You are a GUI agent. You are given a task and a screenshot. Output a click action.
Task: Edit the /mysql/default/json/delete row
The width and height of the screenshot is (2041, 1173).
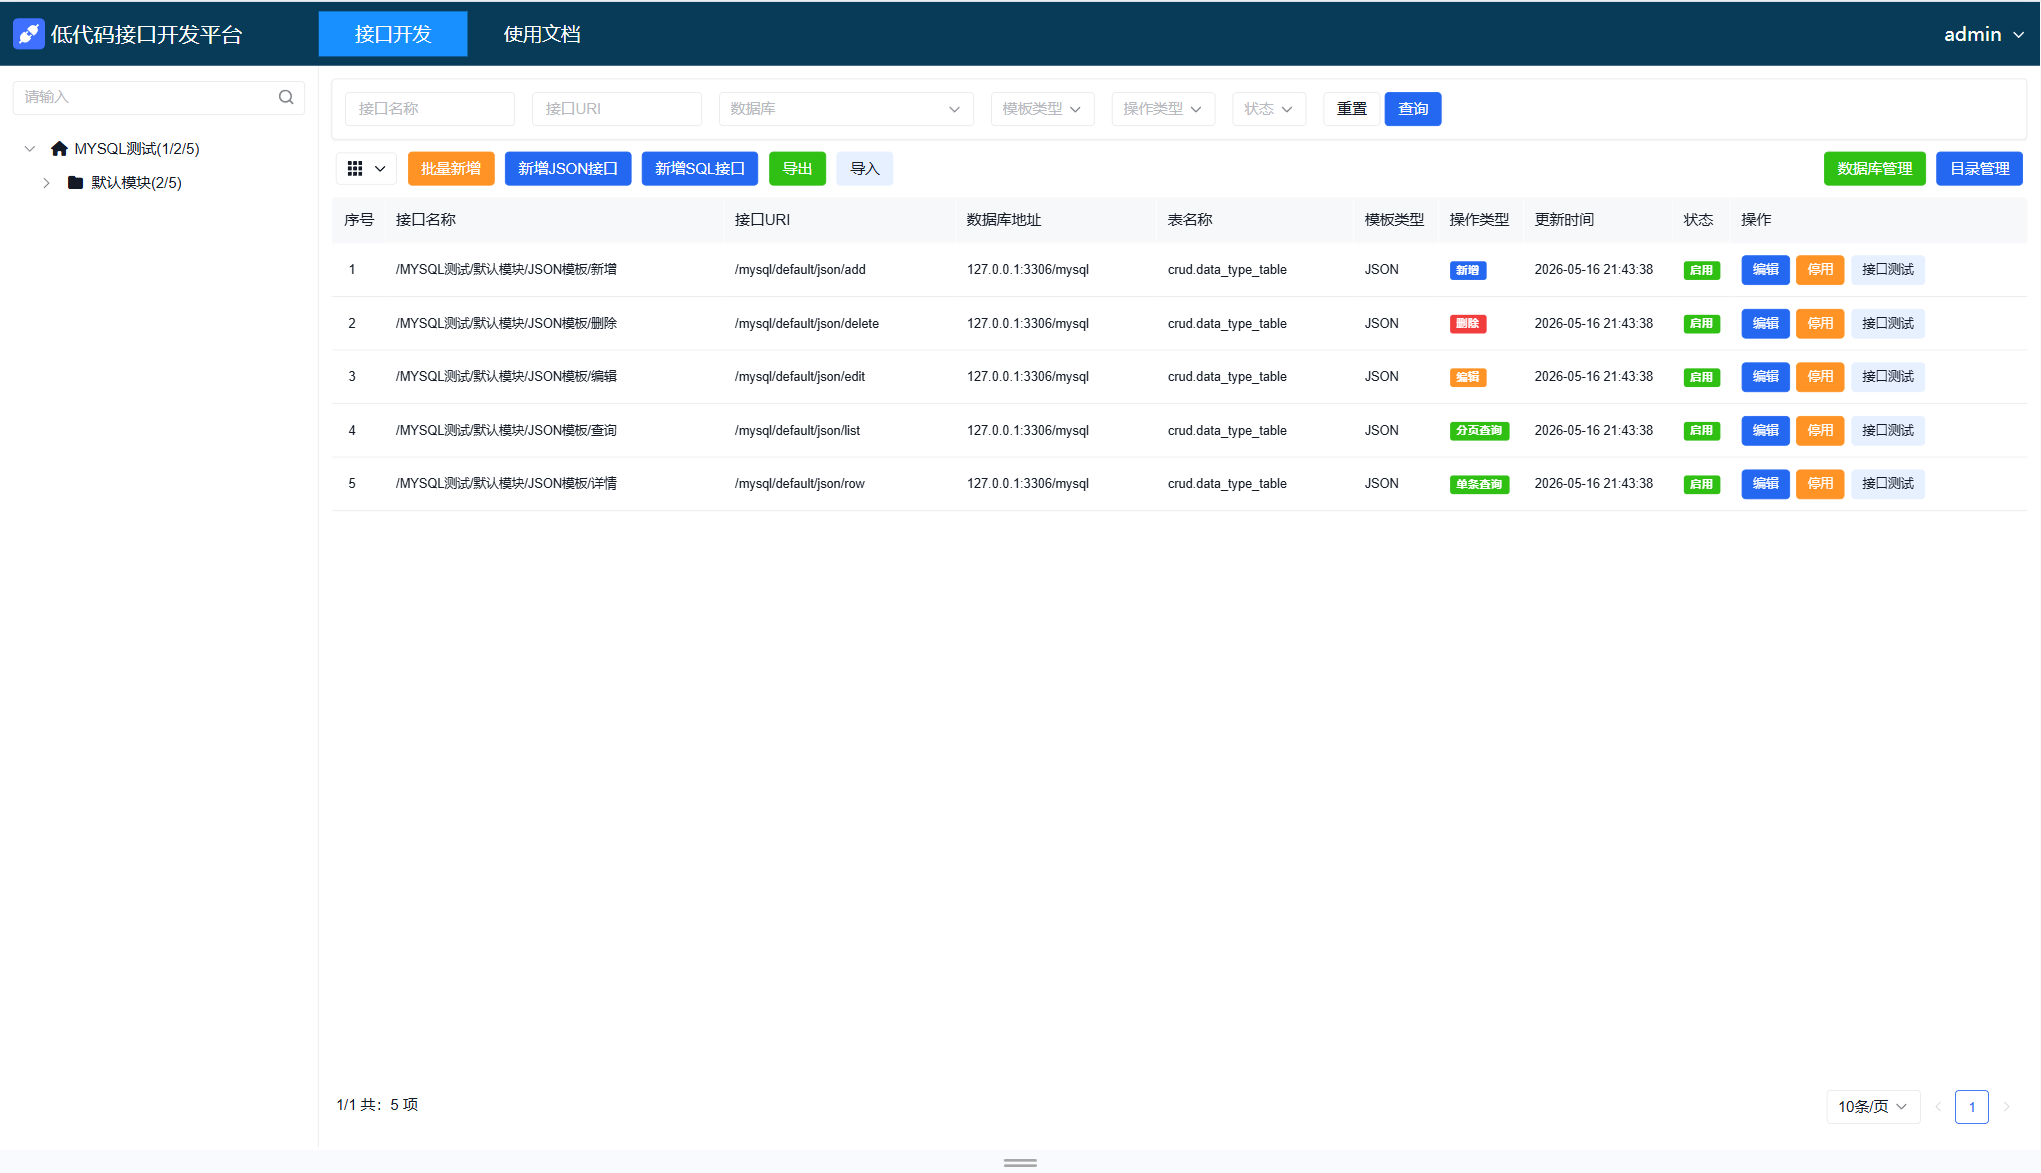click(1766, 324)
